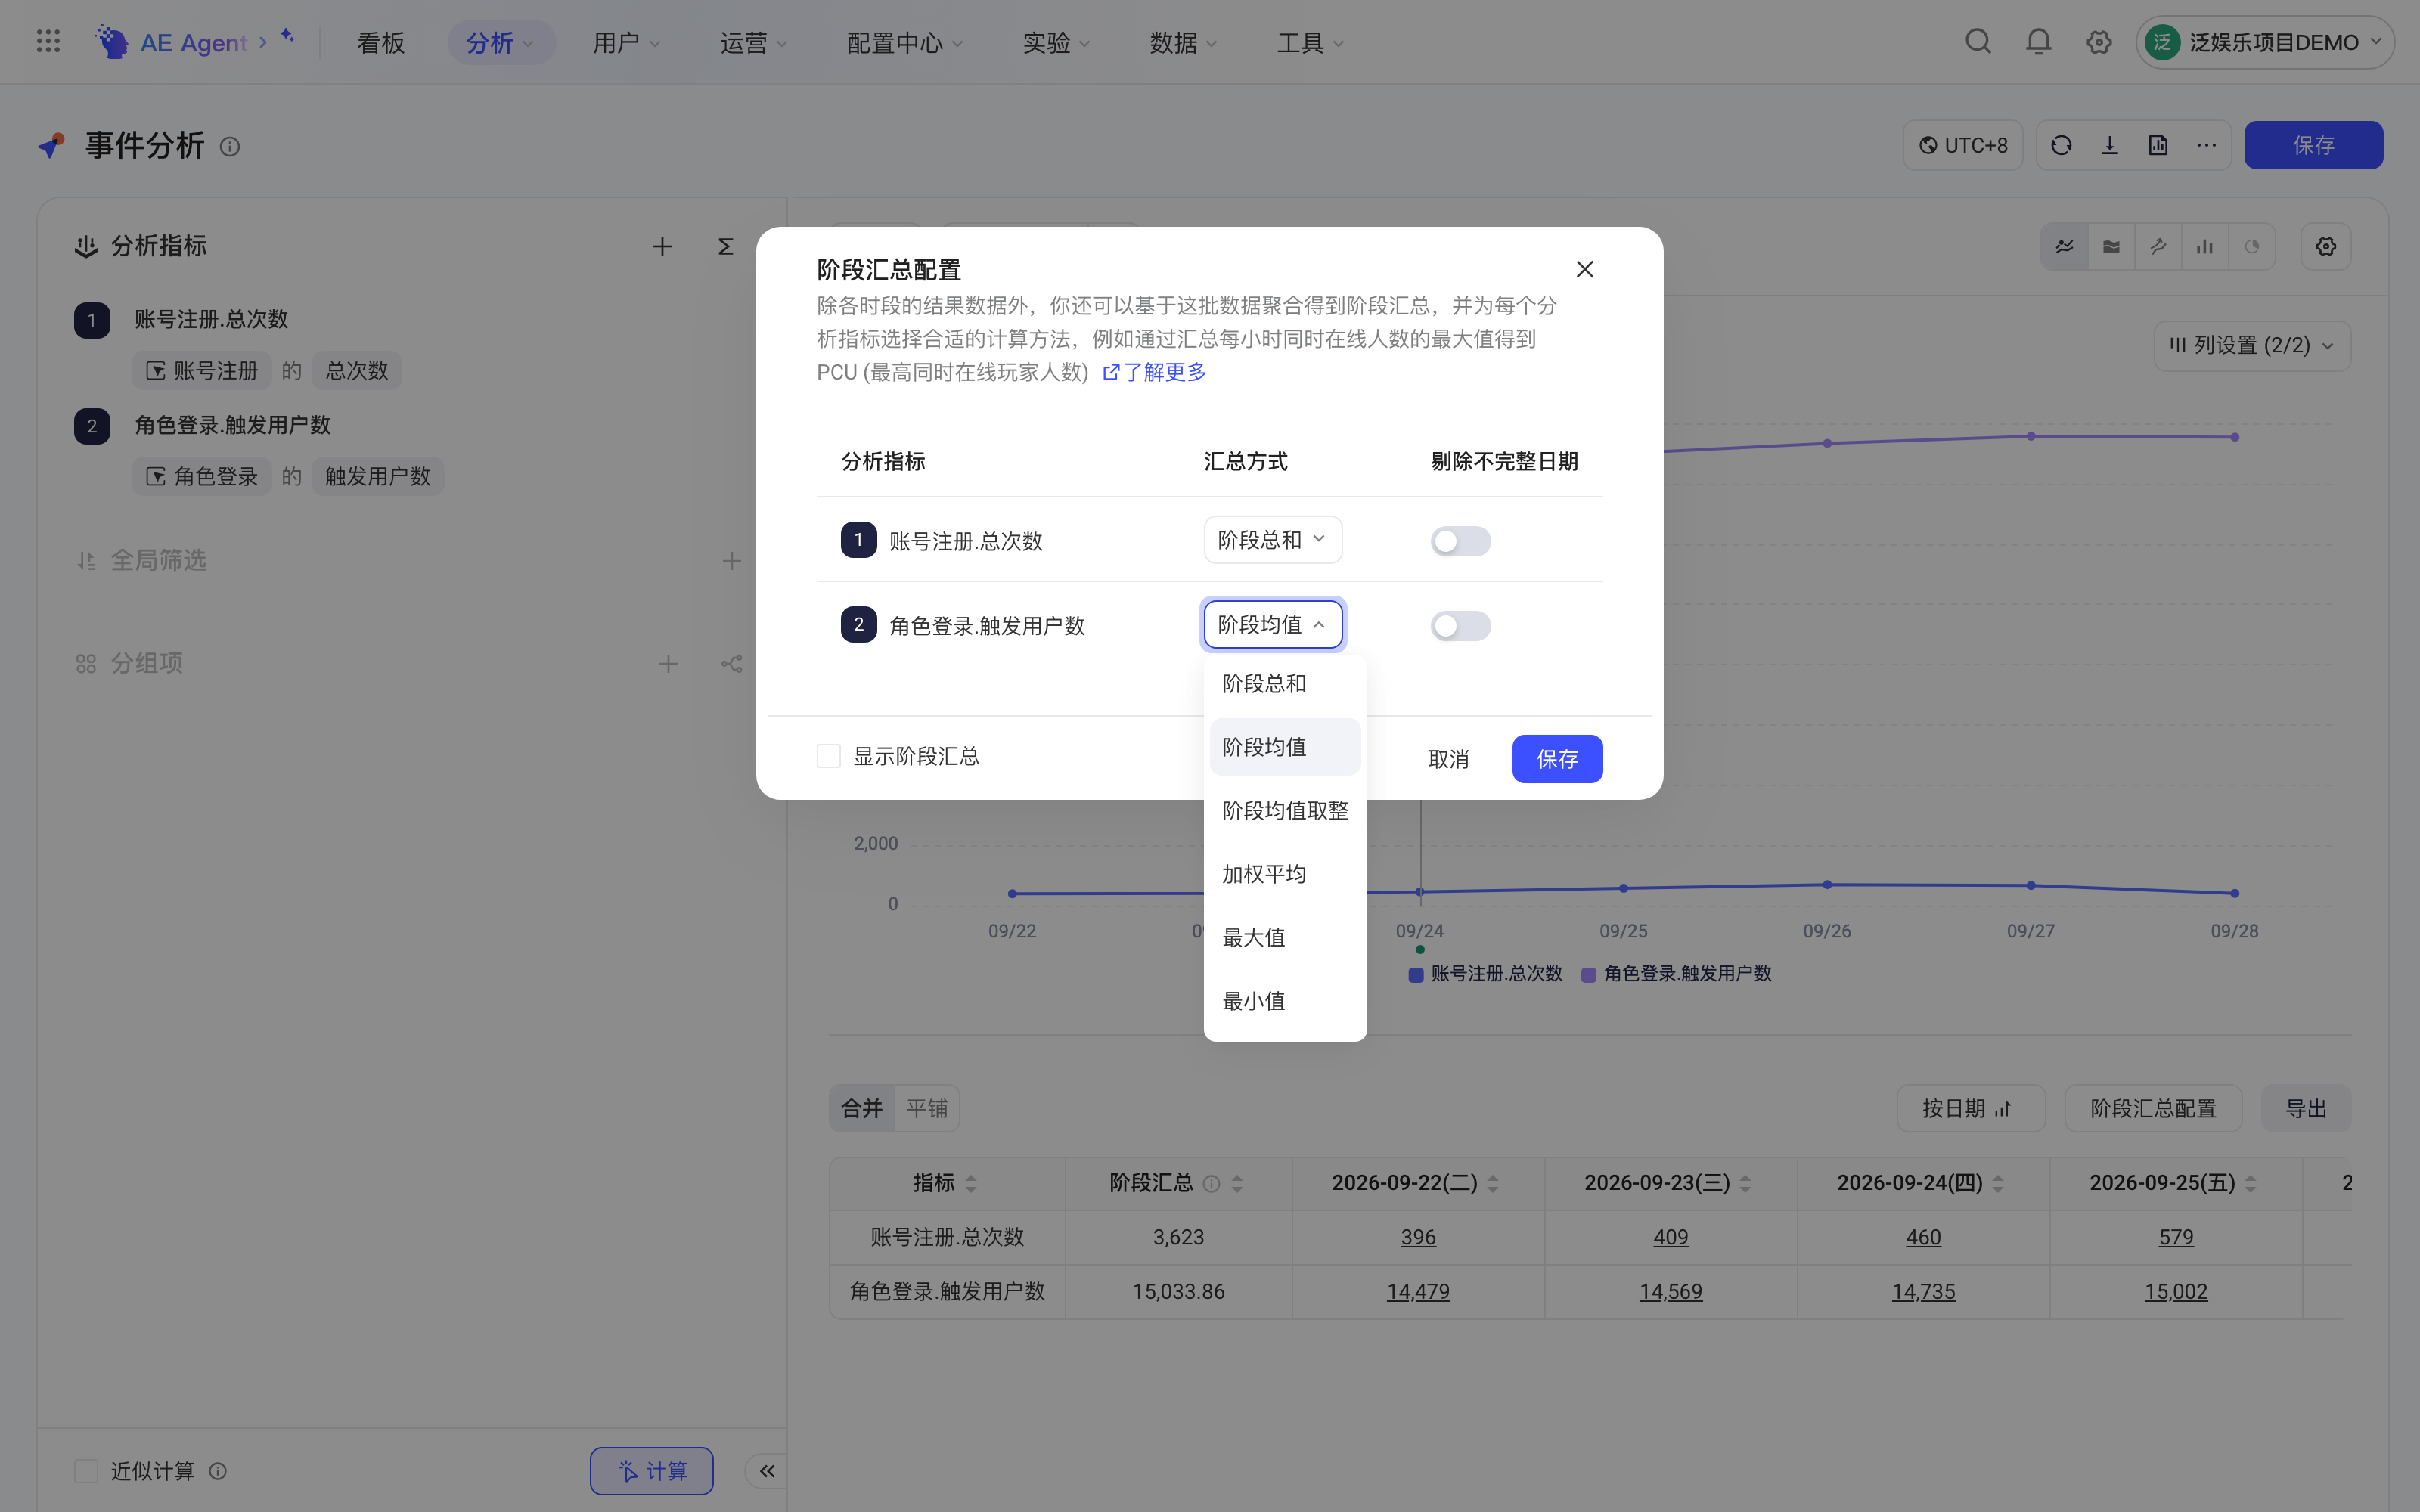Click 取消 in the dialog

1448,759
